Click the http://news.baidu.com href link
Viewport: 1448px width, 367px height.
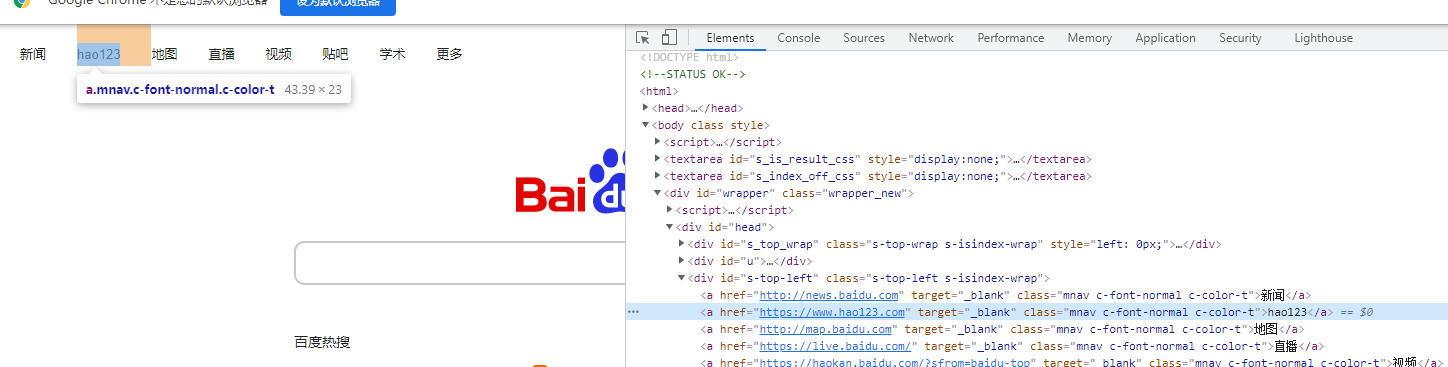tap(829, 295)
